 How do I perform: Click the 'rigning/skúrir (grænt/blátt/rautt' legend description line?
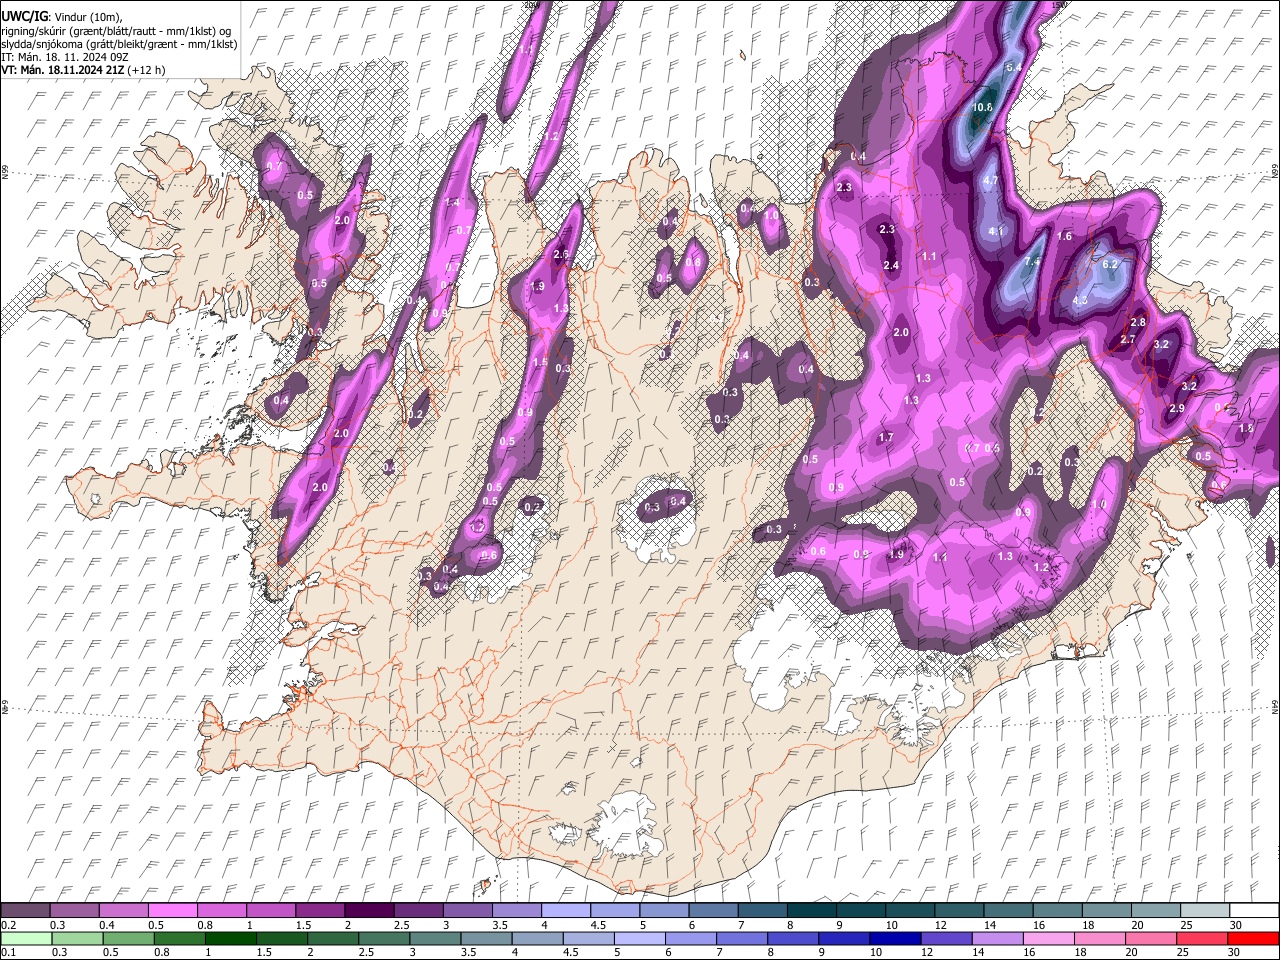pyautogui.click(x=118, y=31)
